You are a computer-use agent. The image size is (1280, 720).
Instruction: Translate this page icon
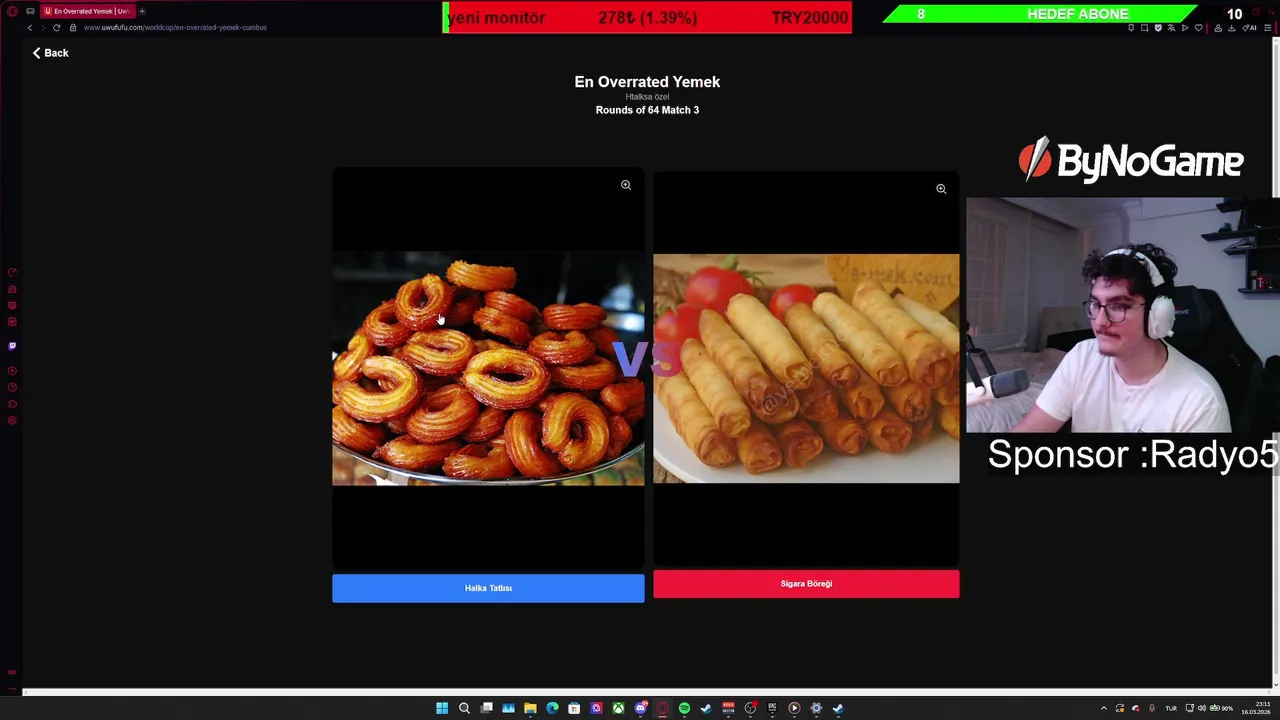1171,28
